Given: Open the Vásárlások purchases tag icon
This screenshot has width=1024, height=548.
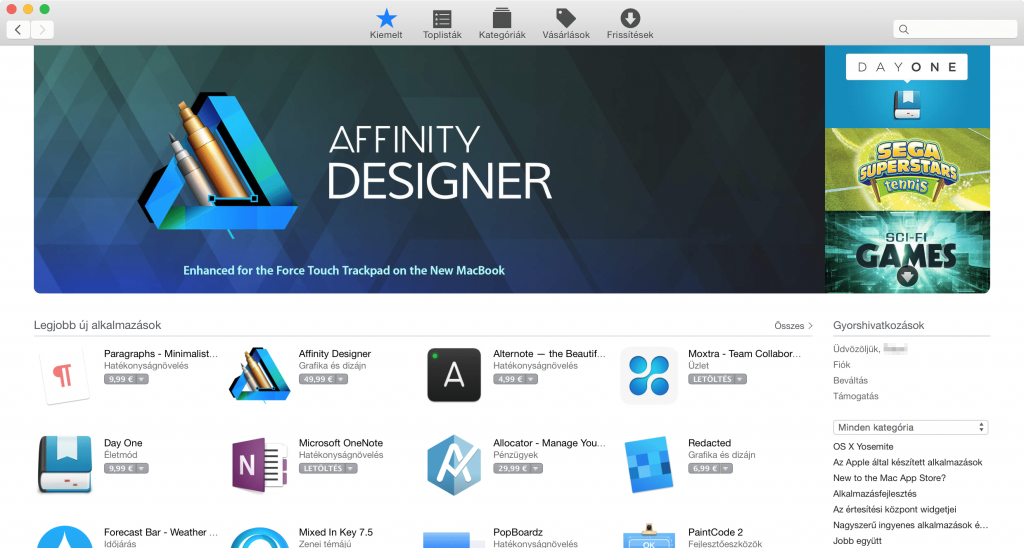Looking at the screenshot, I should click(x=566, y=24).
